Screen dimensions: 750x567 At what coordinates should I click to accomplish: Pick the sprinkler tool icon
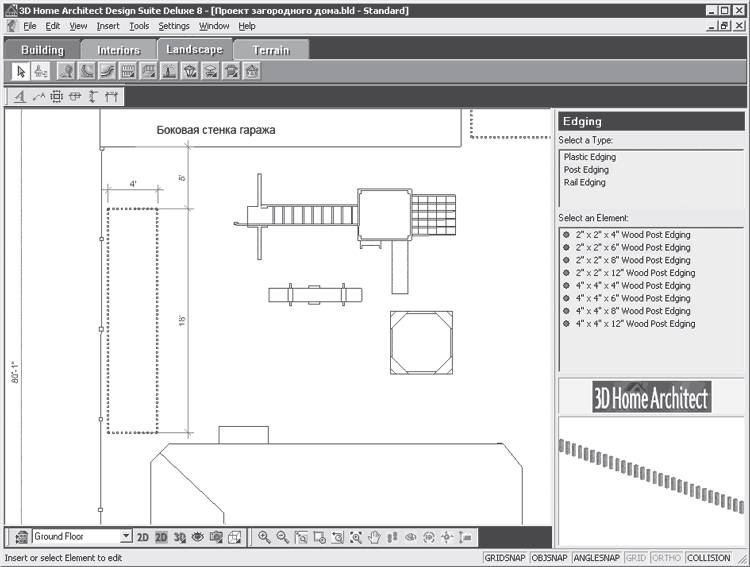tap(169, 72)
